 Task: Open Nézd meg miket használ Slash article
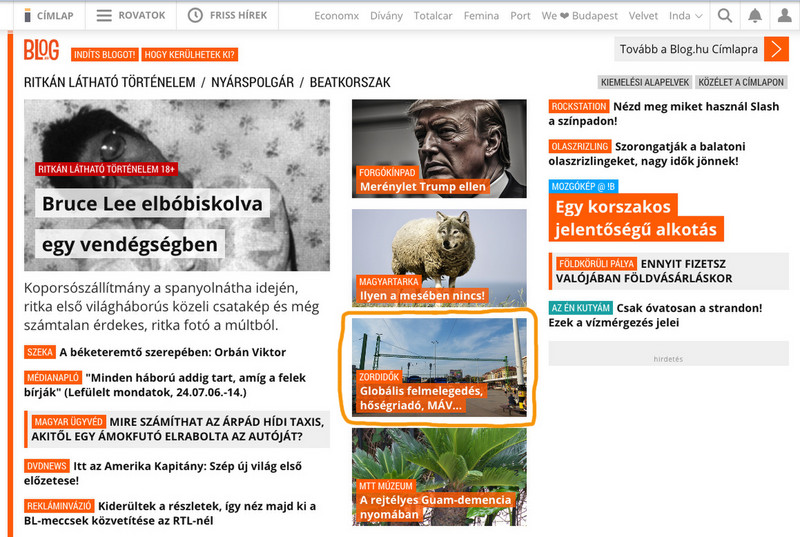click(x=664, y=114)
